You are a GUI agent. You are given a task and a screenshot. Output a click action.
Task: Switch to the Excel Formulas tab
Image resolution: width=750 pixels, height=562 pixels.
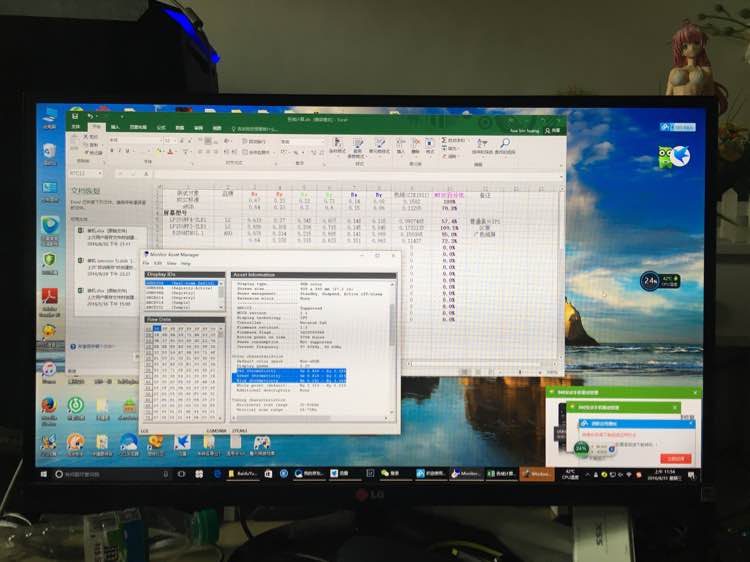(161, 128)
